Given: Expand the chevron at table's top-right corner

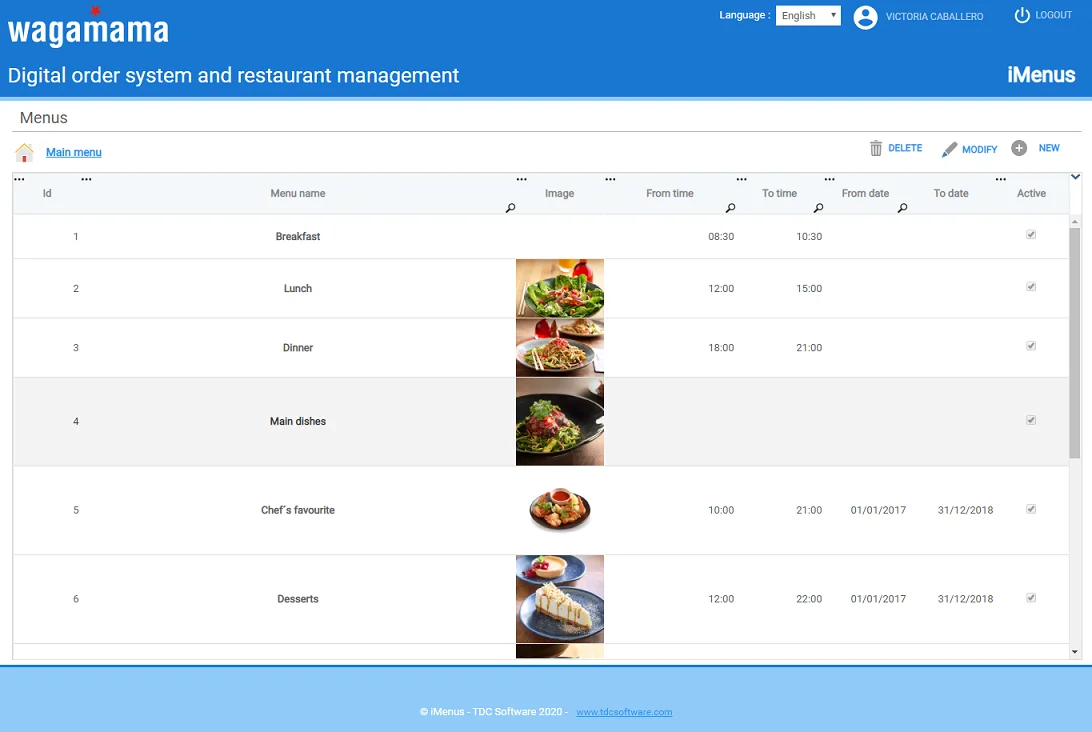Looking at the screenshot, I should click(x=1075, y=177).
